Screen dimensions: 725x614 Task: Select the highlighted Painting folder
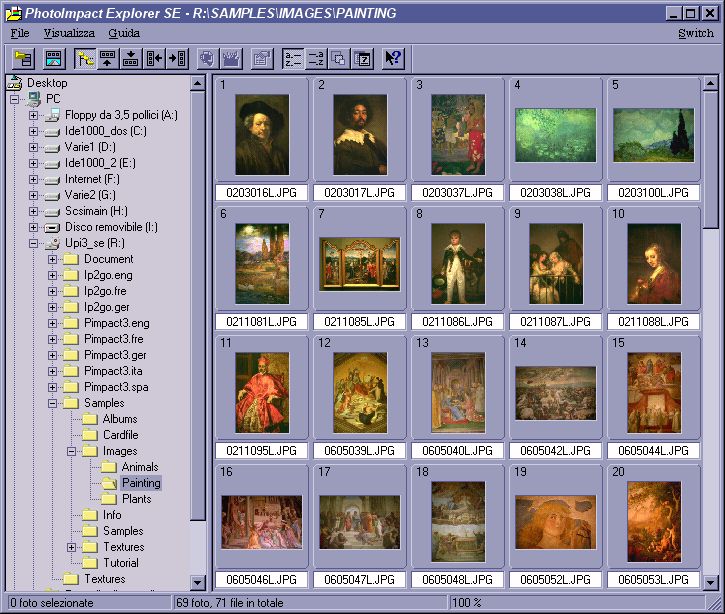[x=141, y=483]
